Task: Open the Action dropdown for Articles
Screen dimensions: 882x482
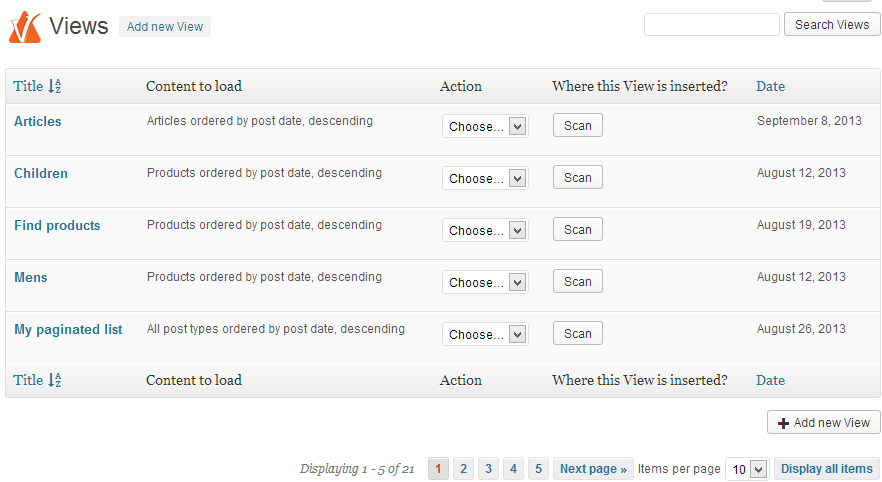Action: (x=485, y=126)
